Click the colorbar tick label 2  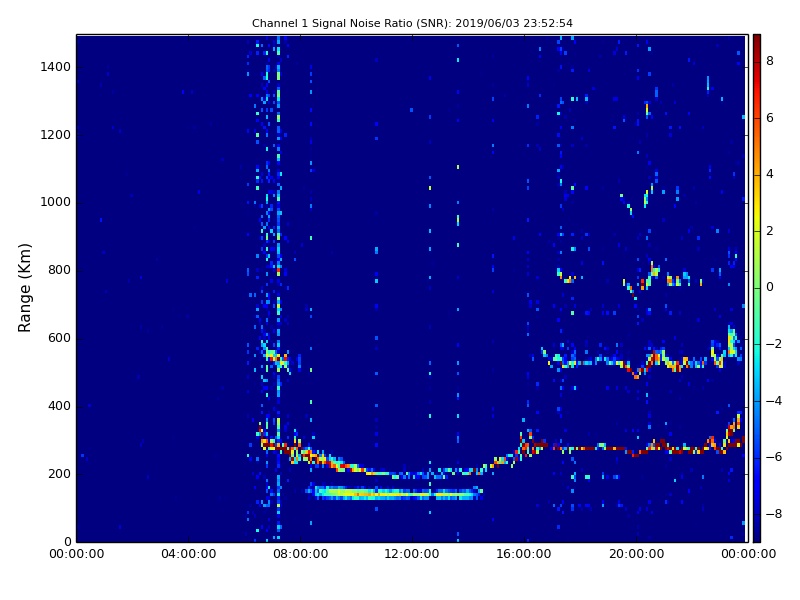(770, 231)
